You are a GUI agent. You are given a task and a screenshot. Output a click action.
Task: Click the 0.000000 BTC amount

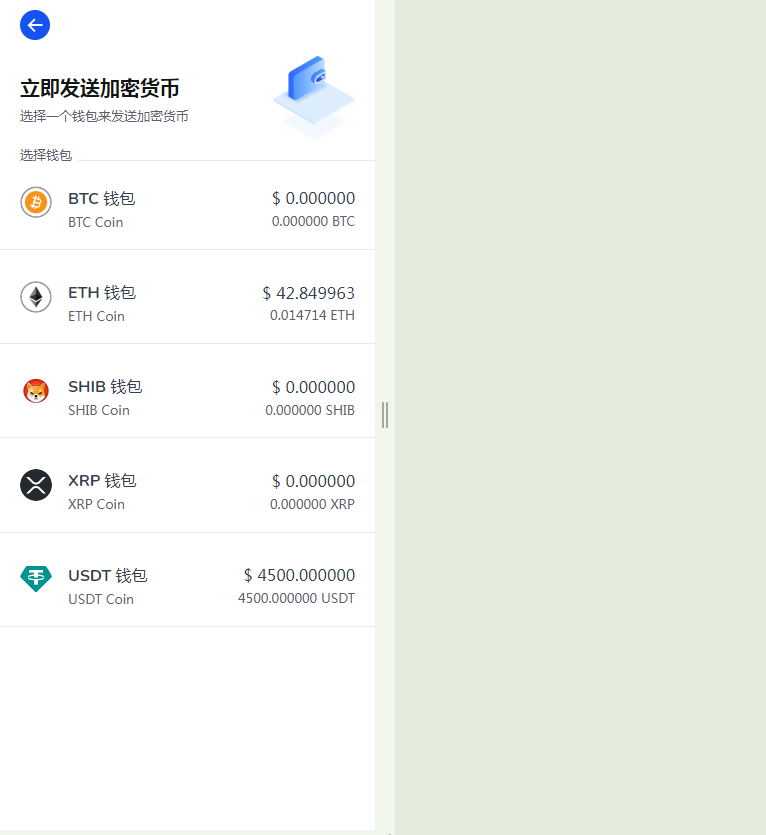(x=314, y=221)
